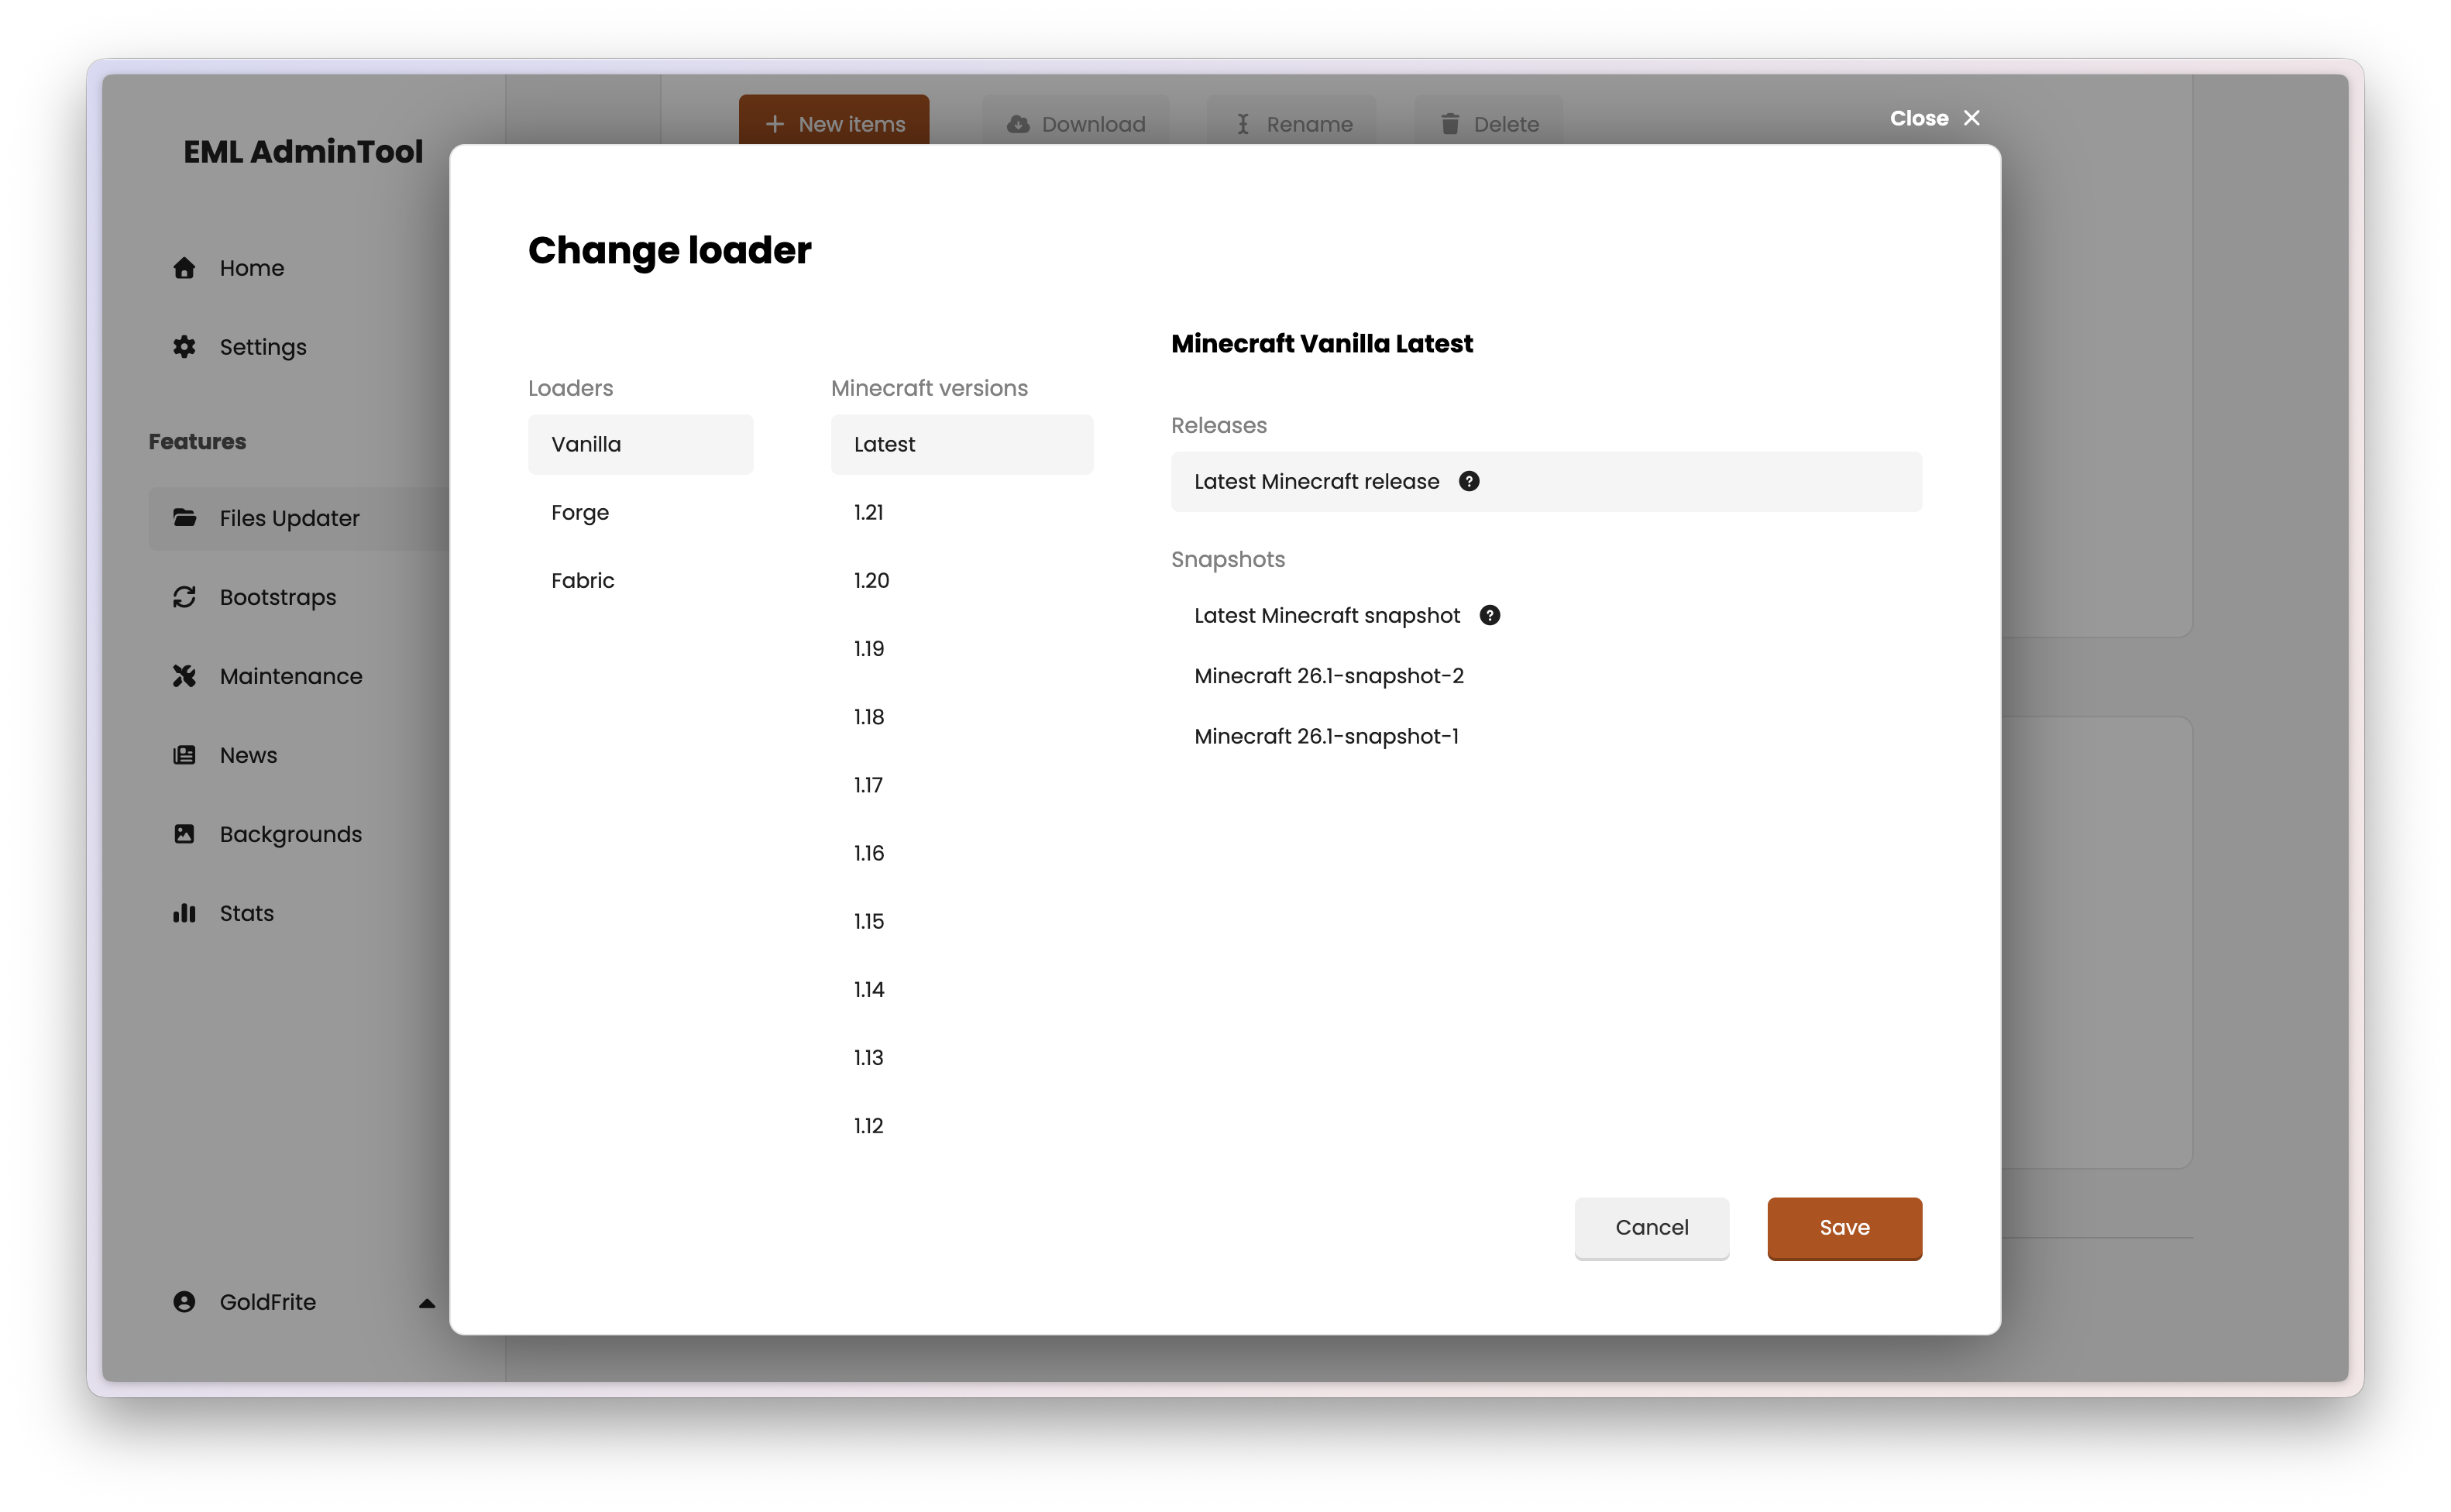Select the Latest Minecraft release option

coord(1315,481)
